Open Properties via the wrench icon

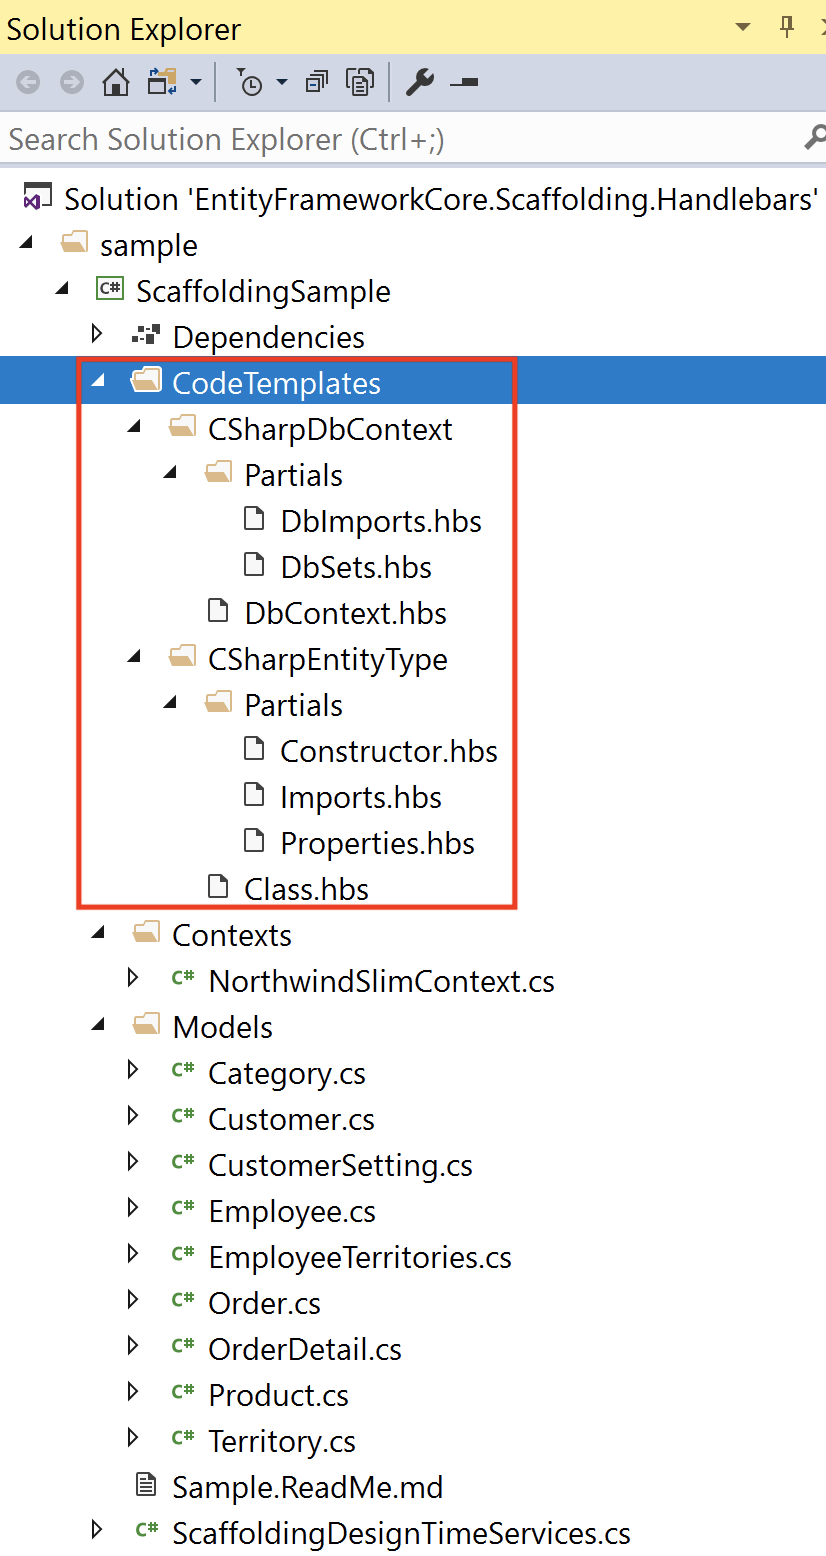tap(419, 82)
